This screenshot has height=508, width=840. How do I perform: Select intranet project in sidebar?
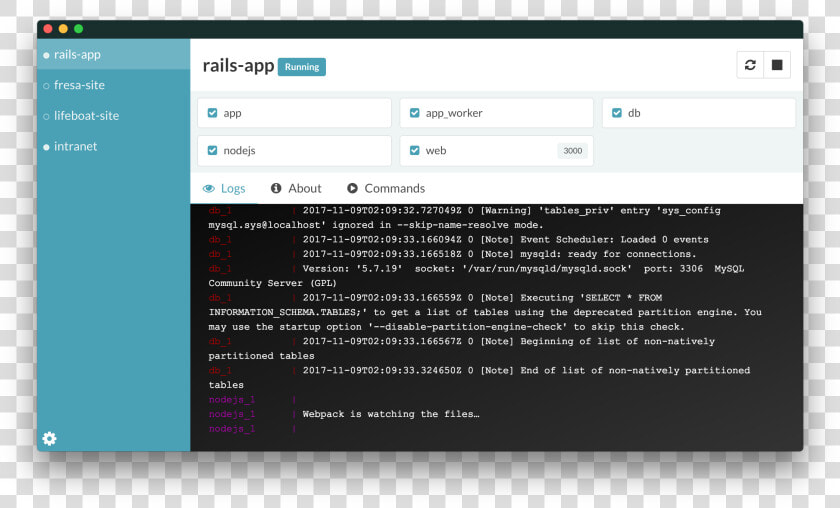click(x=114, y=146)
